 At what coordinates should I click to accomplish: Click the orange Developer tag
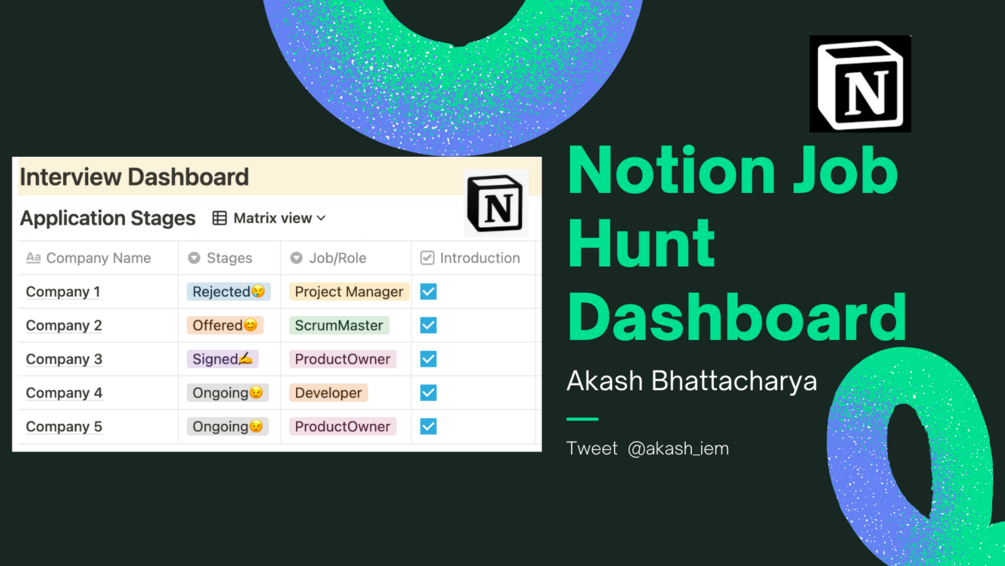328,393
